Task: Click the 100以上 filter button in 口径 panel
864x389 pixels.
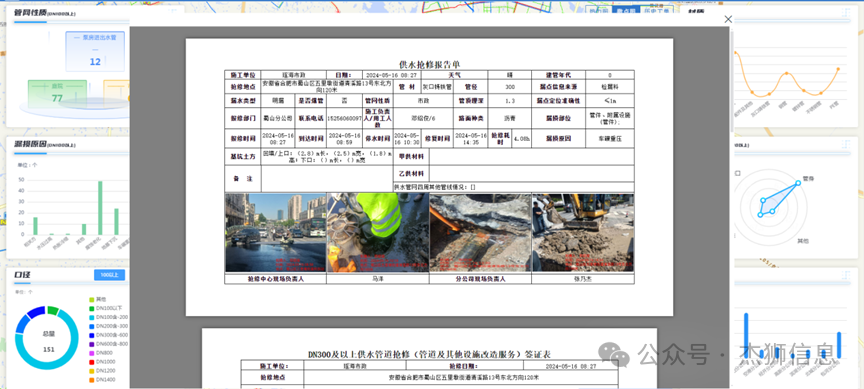Action: coord(109,275)
